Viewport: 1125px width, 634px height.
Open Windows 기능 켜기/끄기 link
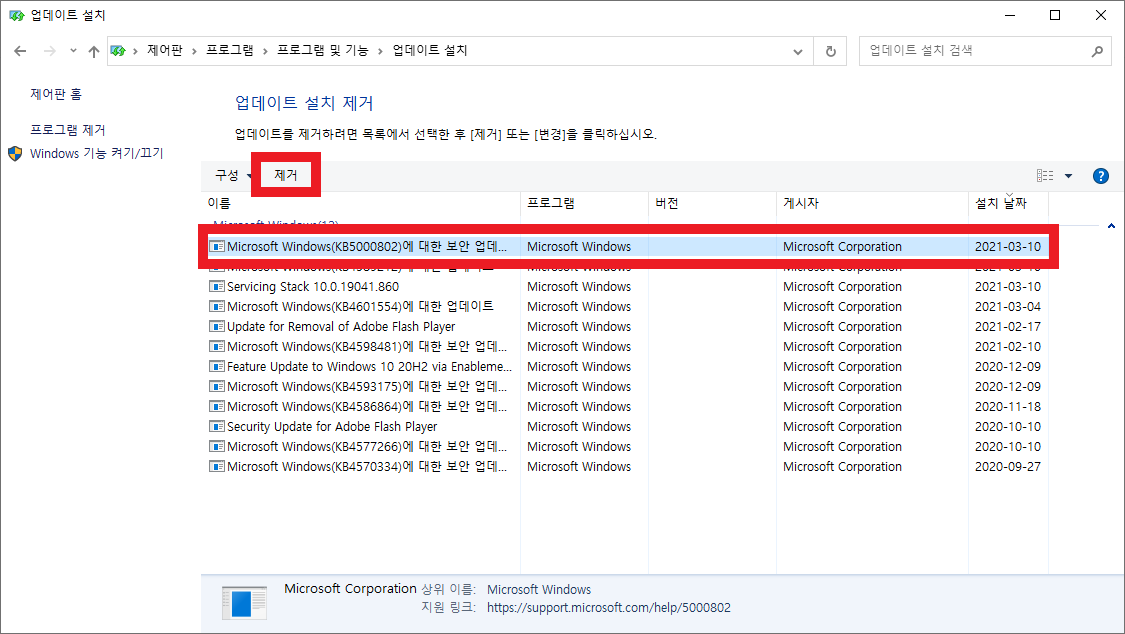click(x=96, y=153)
